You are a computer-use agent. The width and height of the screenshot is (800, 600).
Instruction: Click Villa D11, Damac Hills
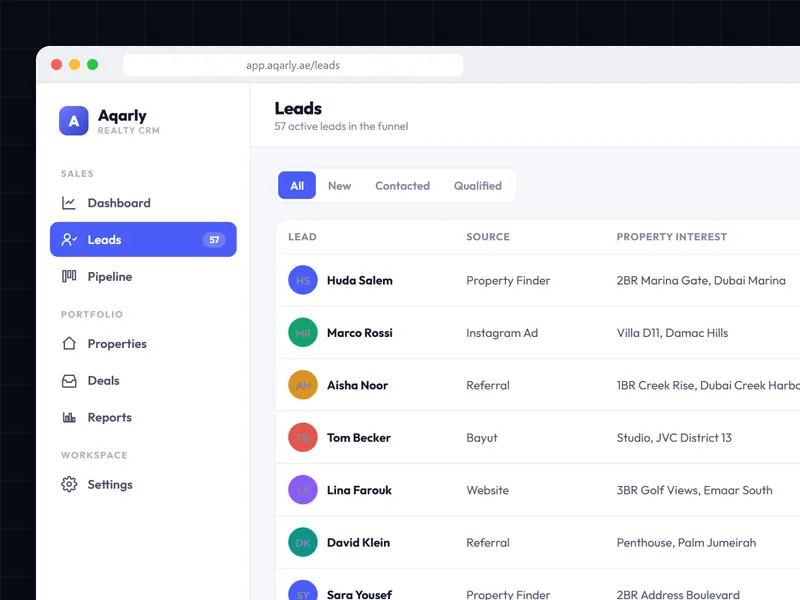point(672,333)
